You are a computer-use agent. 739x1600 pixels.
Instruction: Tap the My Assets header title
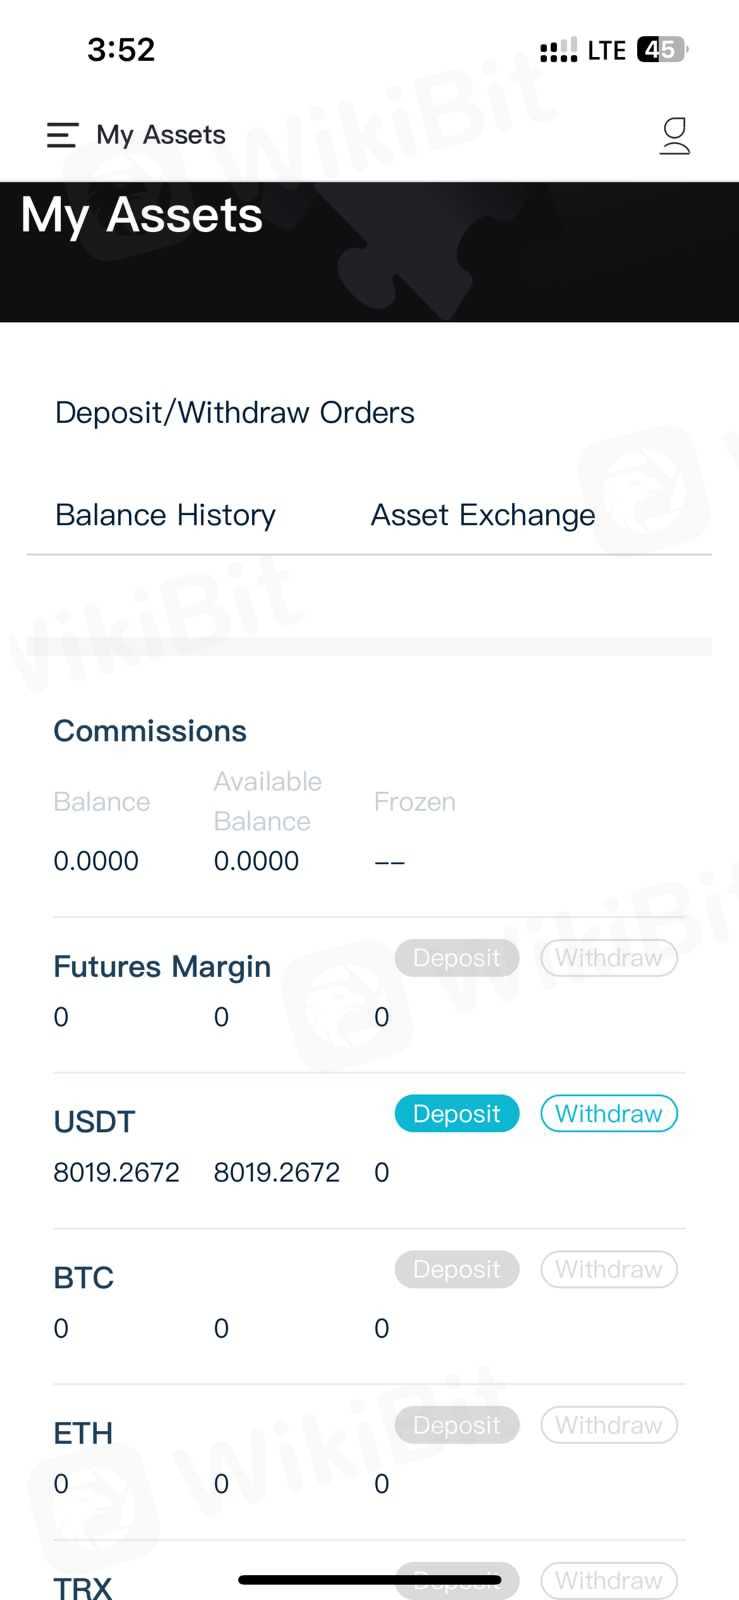pyautogui.click(x=160, y=135)
